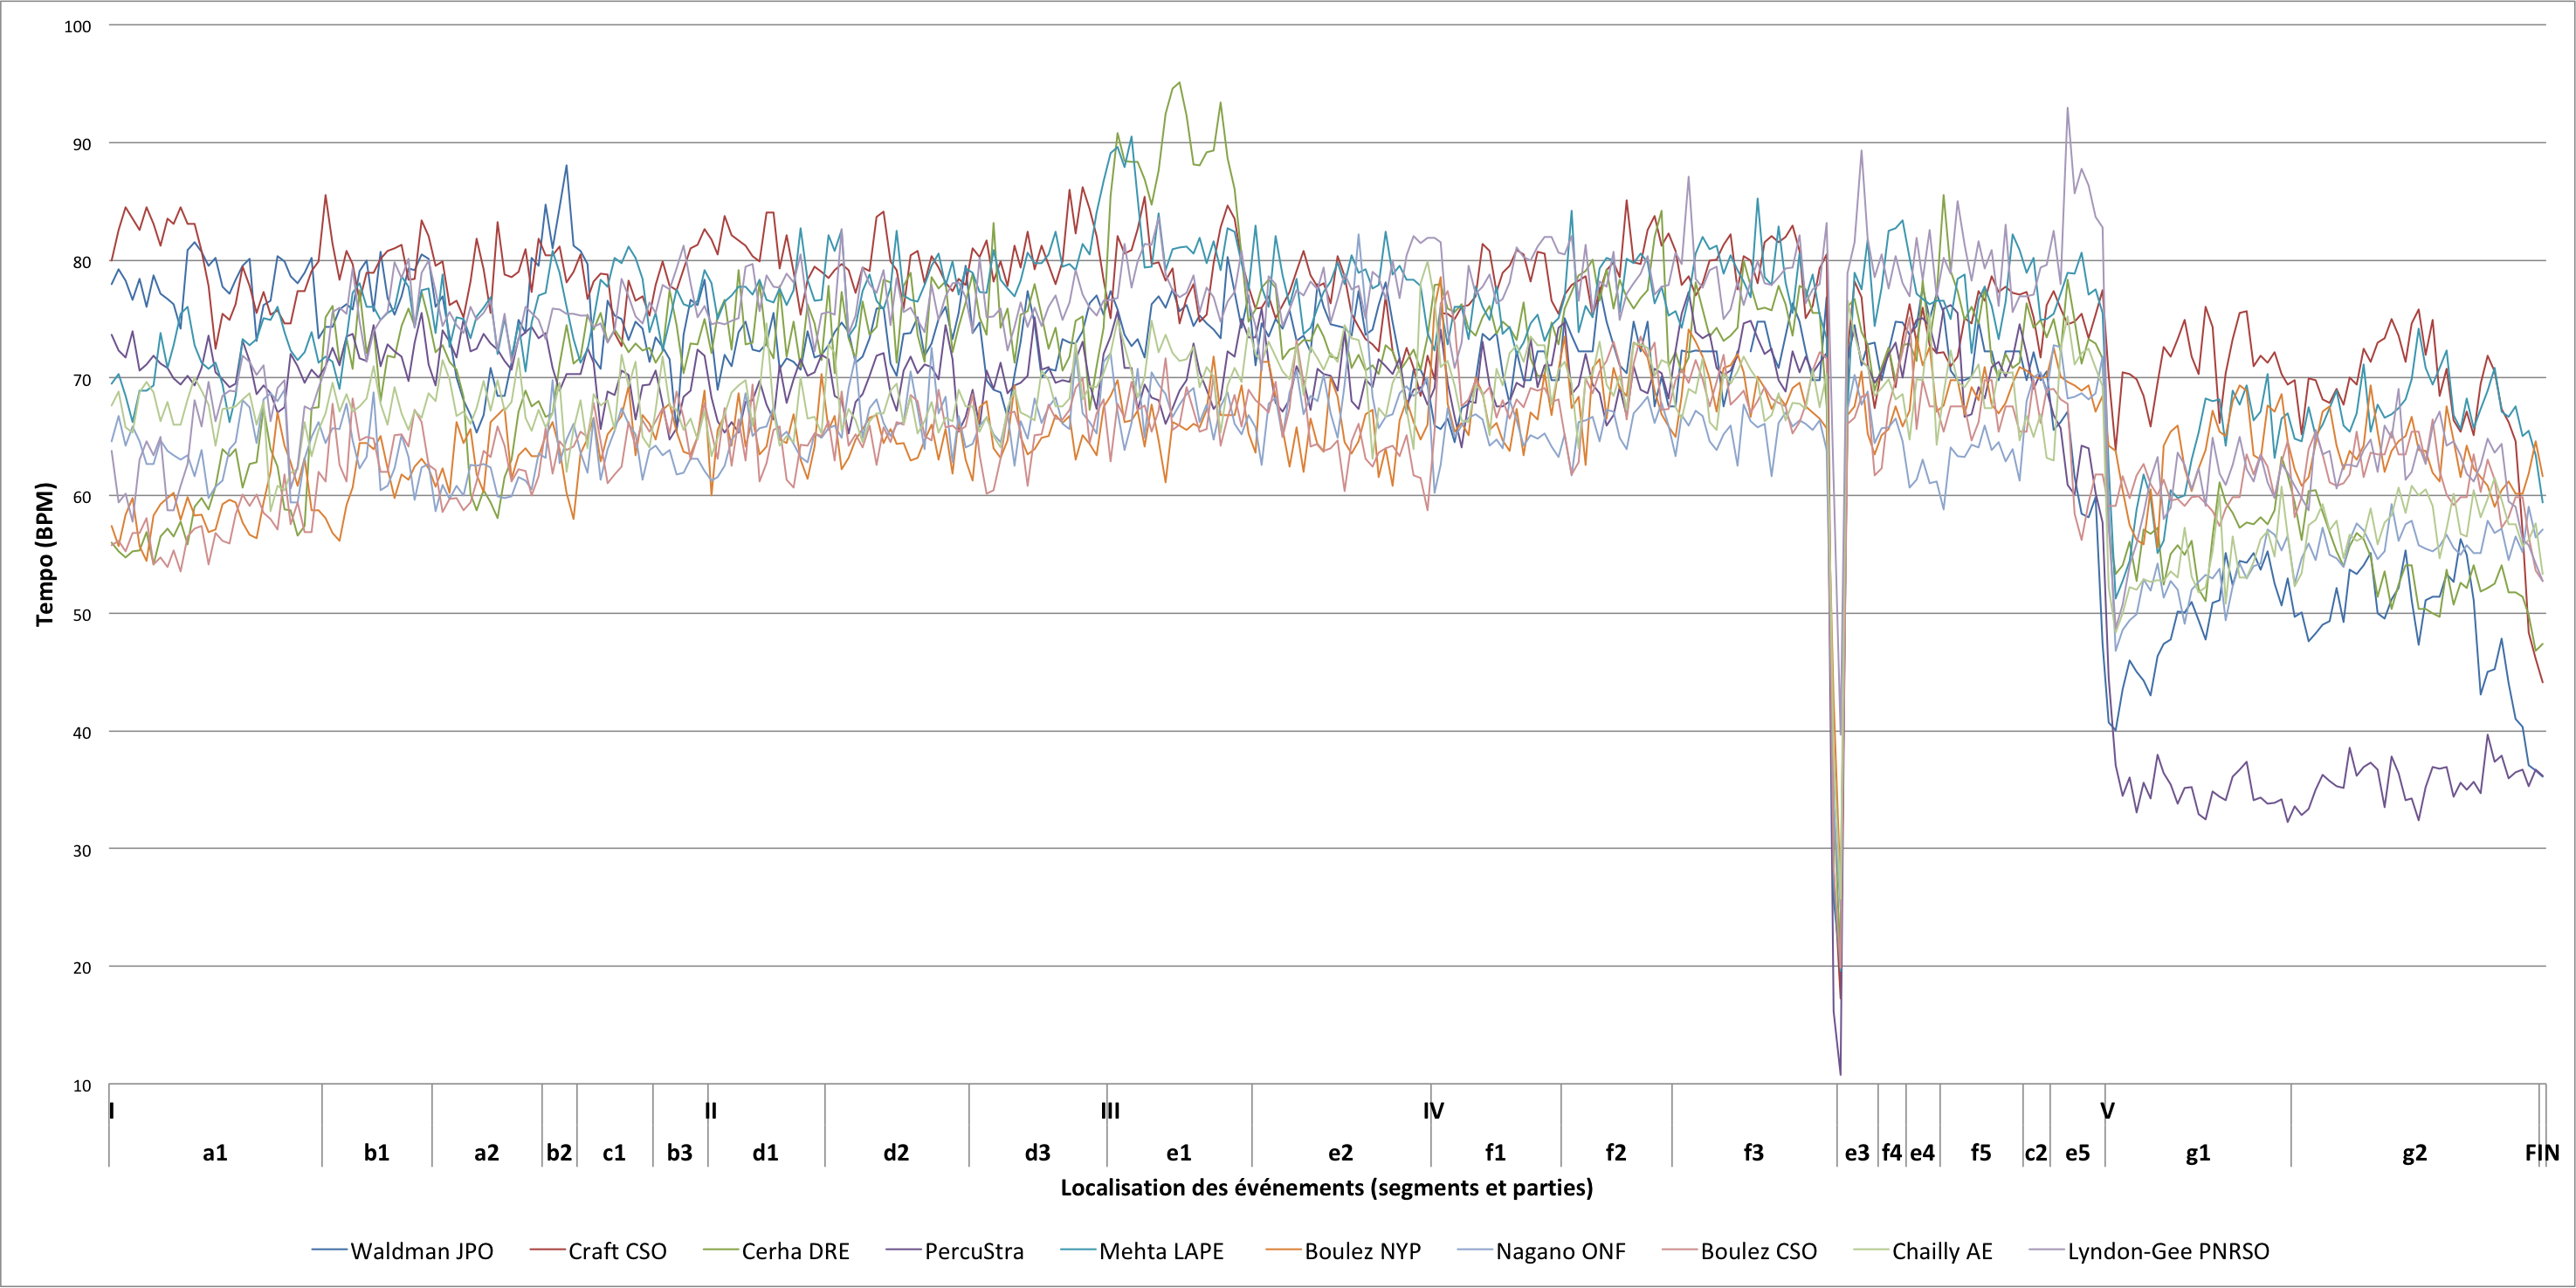Click the FIN segment label

[x=2541, y=1153]
